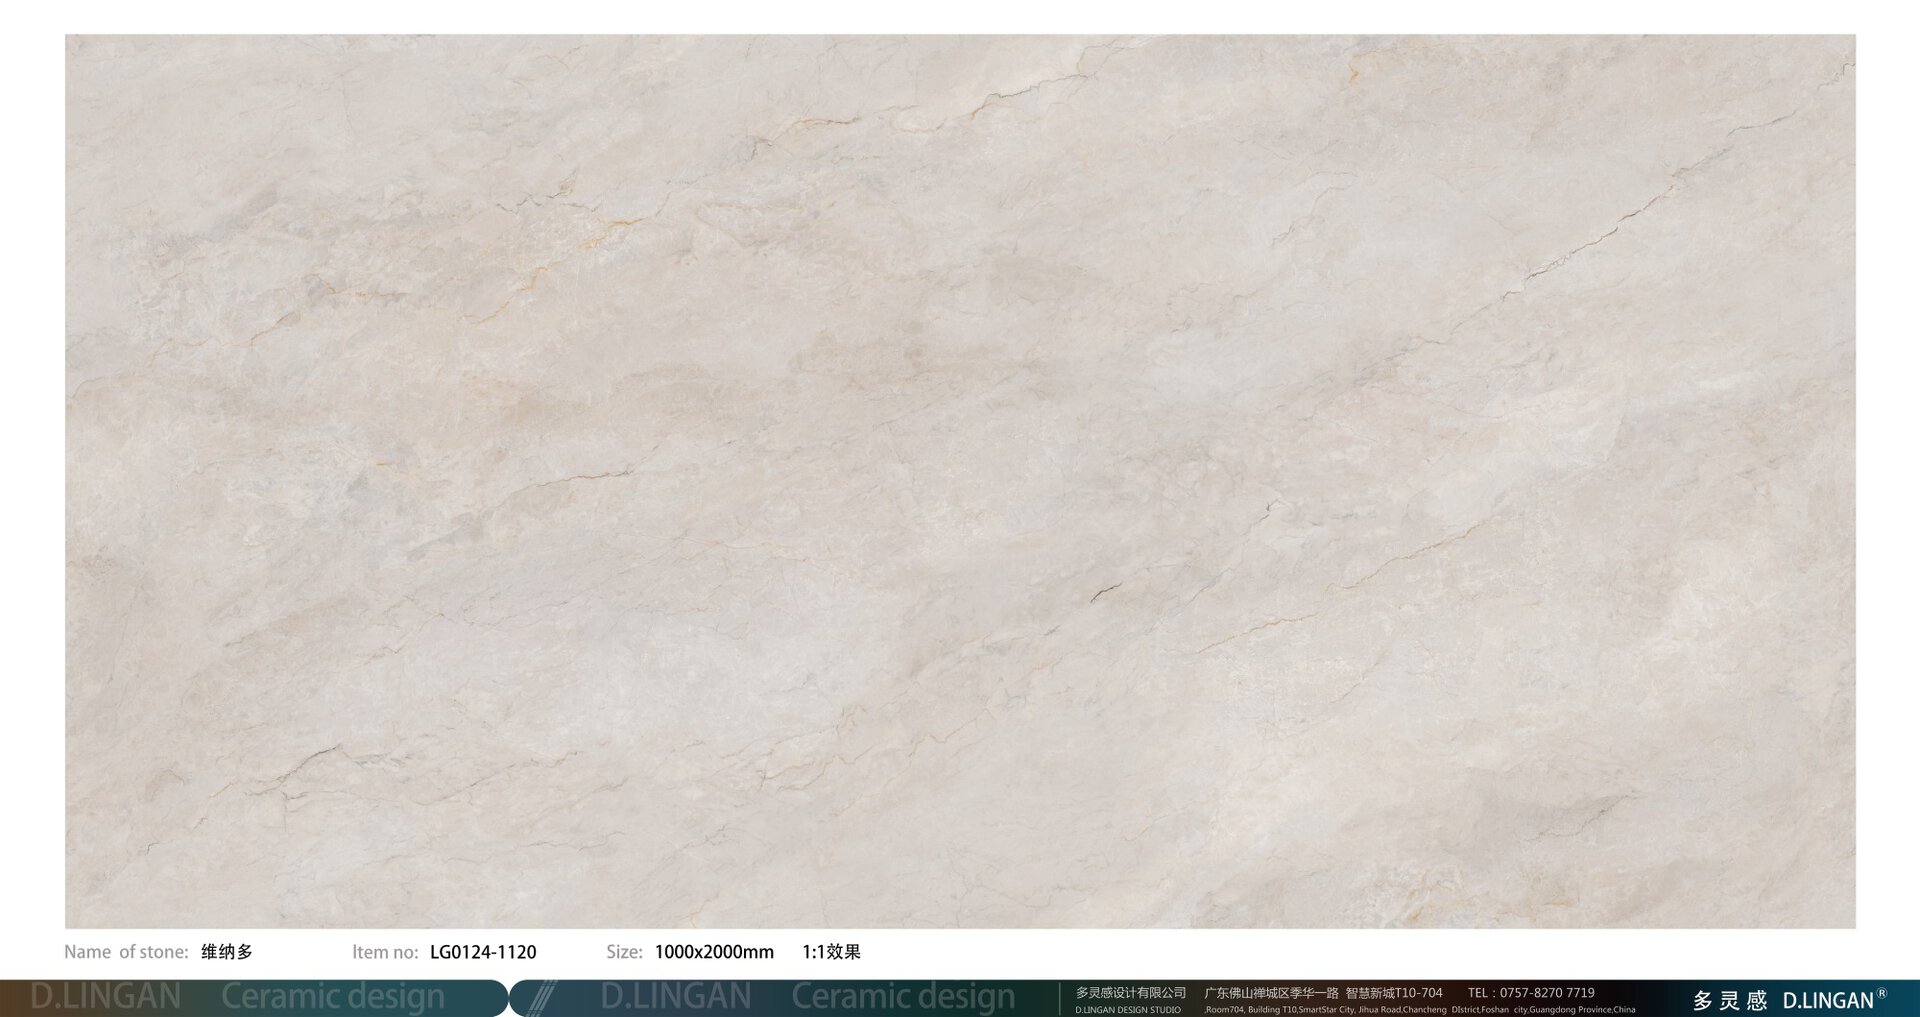Click the 1:1效果 scale text
Viewport: 1920px width, 1017px height.
[831, 952]
